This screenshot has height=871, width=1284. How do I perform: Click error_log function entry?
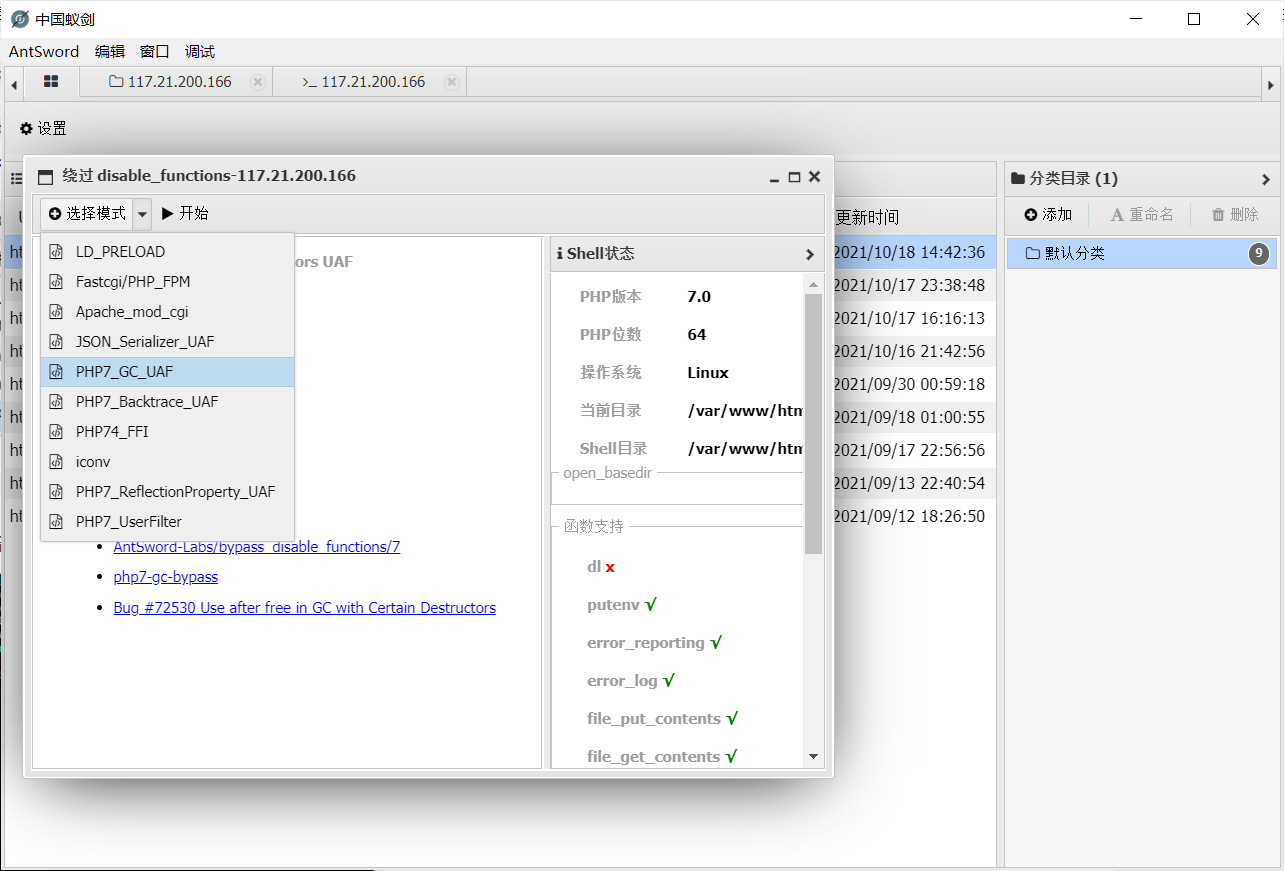tap(630, 681)
